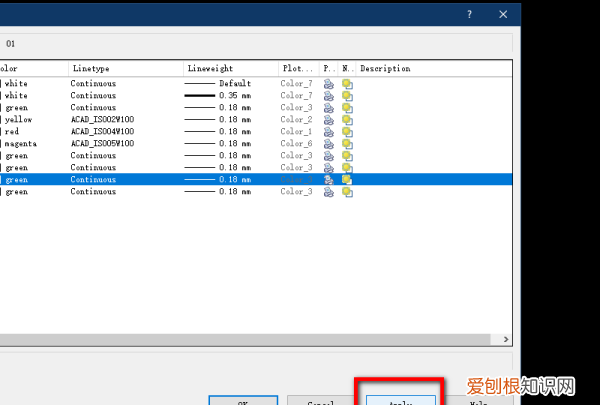Screen dimensions: 600x405
Task: Toggle new viewport freeze in red row
Action: [347, 132]
